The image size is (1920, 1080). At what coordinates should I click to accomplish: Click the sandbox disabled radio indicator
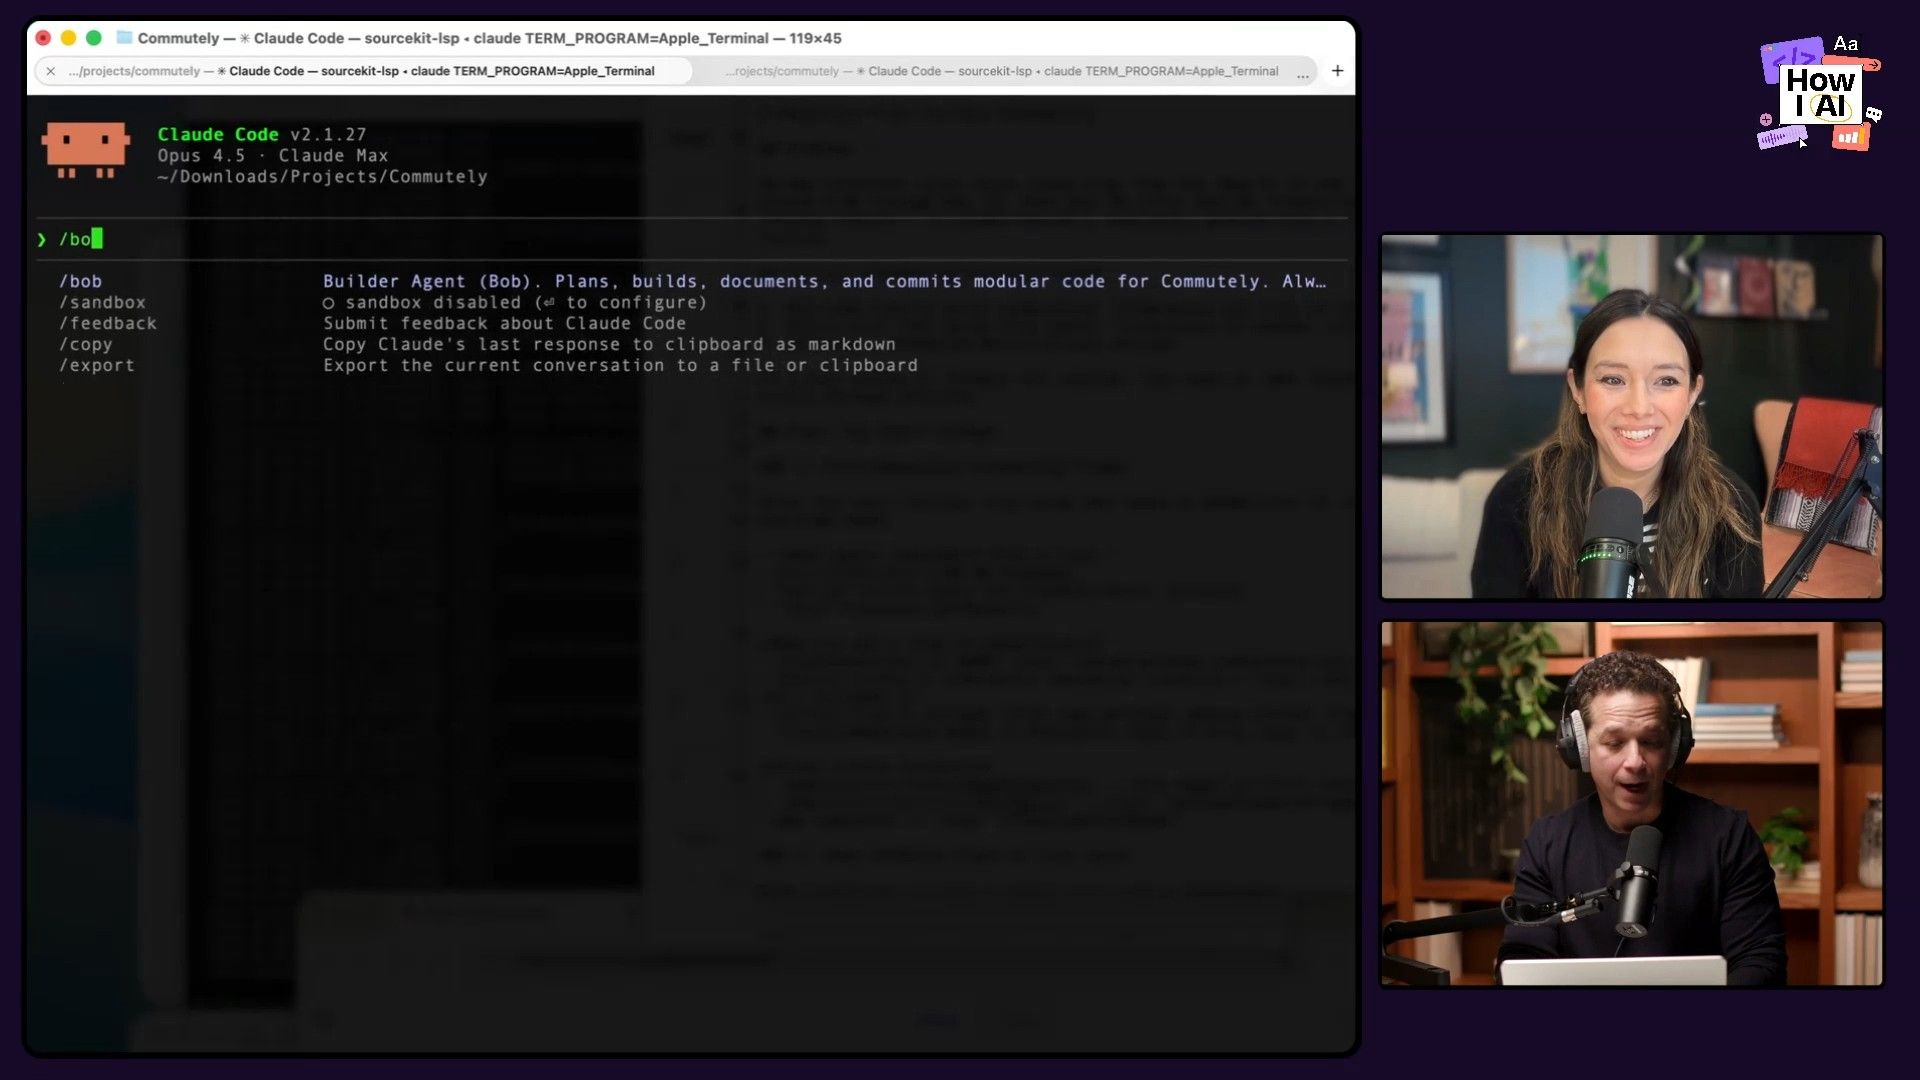[x=328, y=303]
